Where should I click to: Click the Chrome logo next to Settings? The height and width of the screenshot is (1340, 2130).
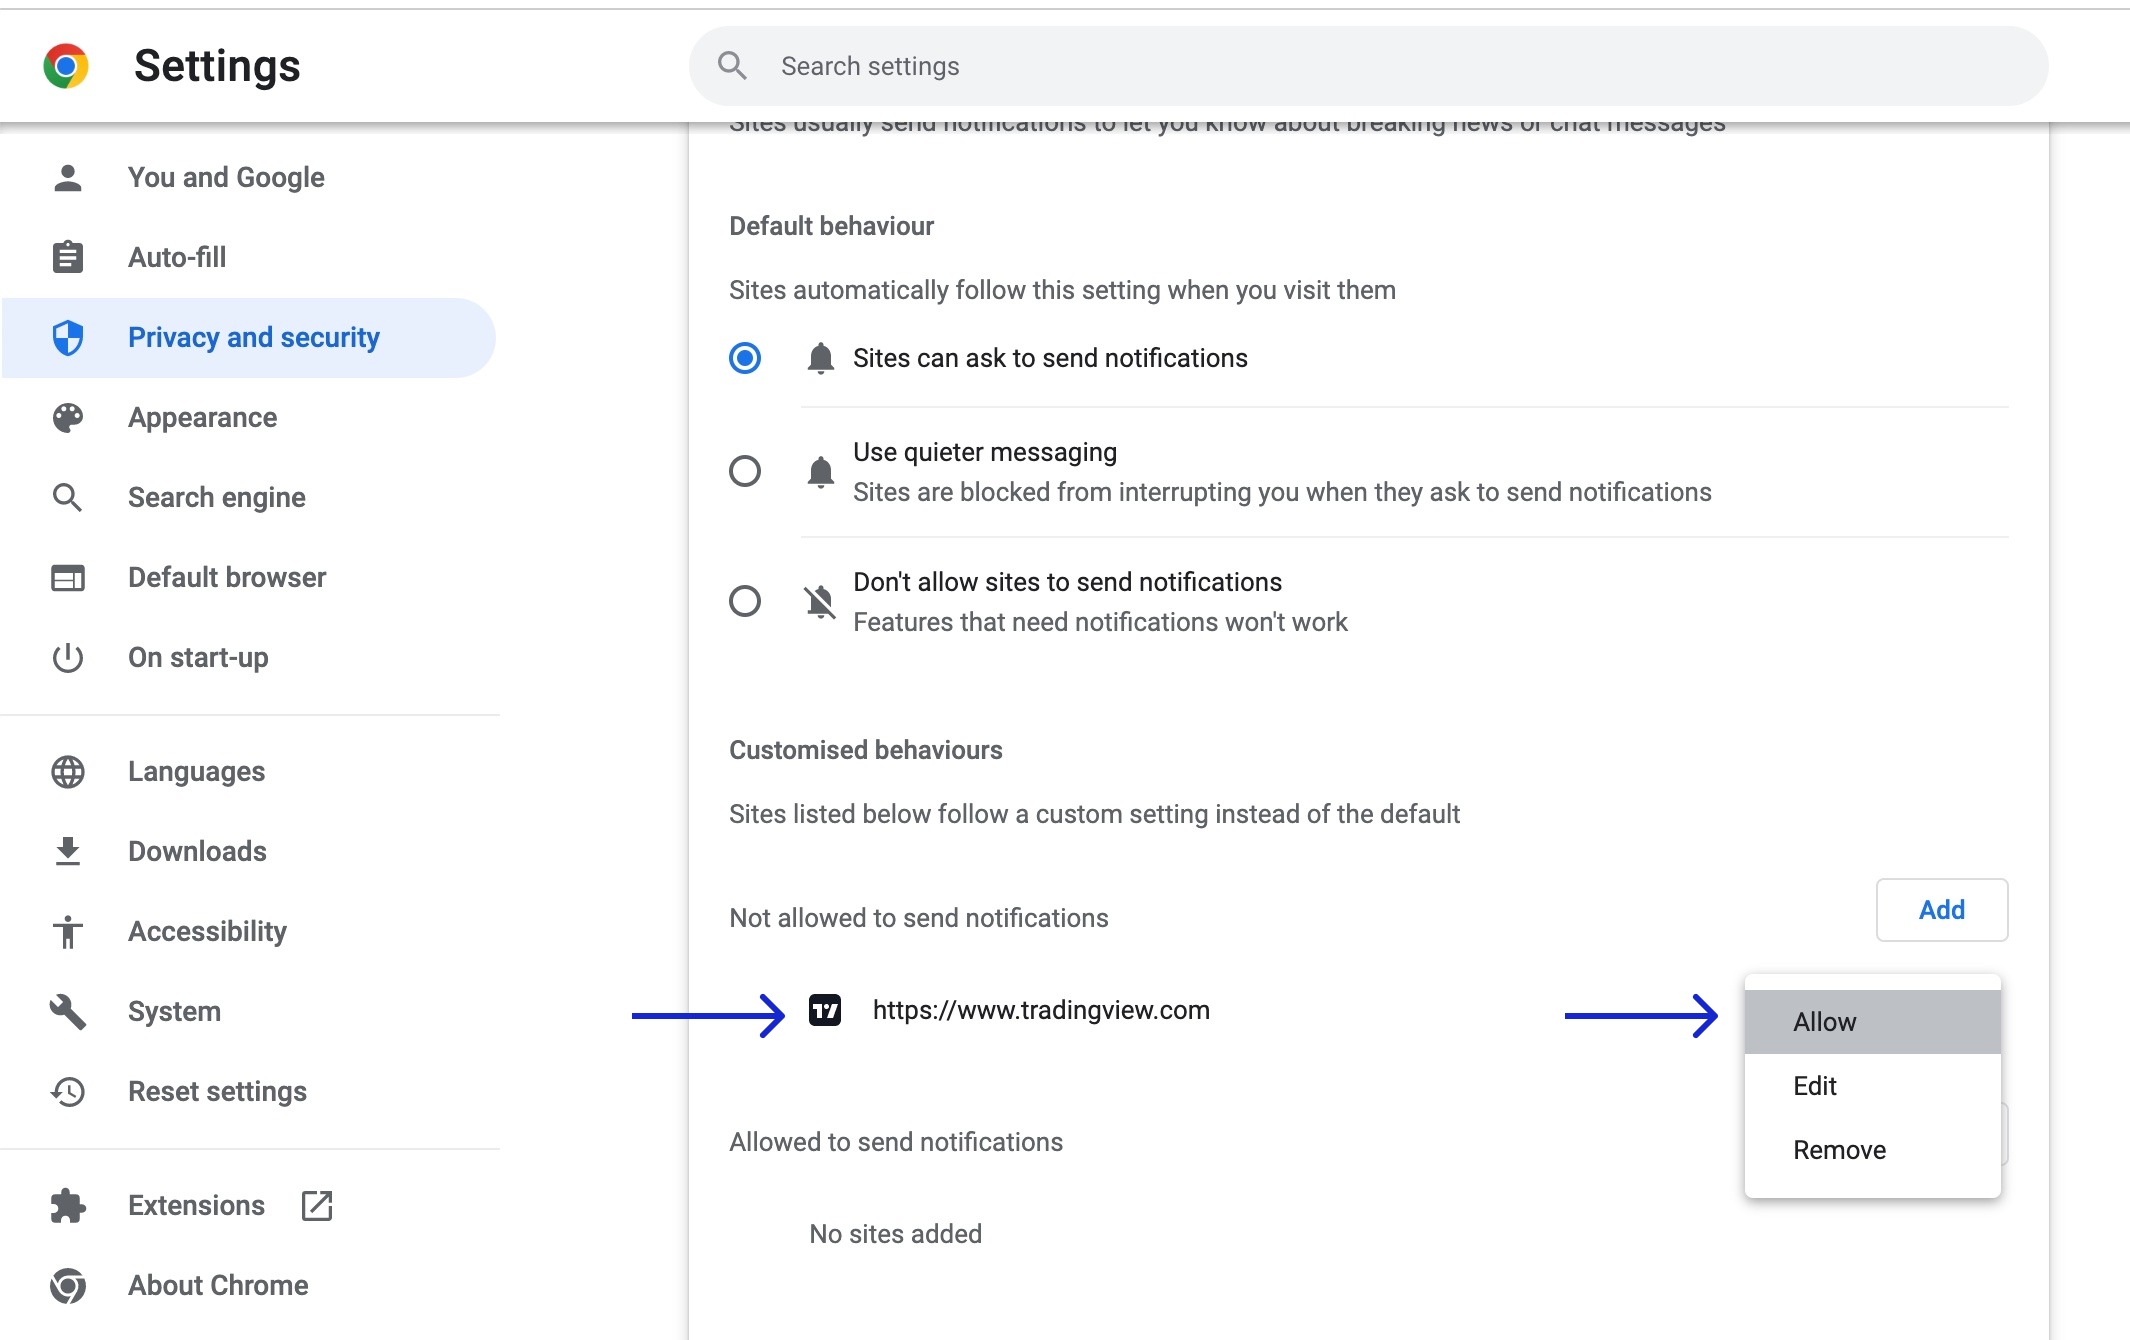(x=66, y=66)
